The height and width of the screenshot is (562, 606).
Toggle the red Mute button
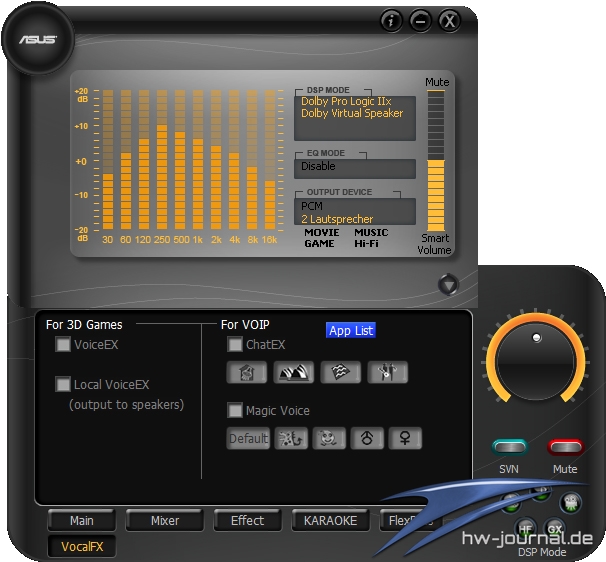tap(565, 447)
